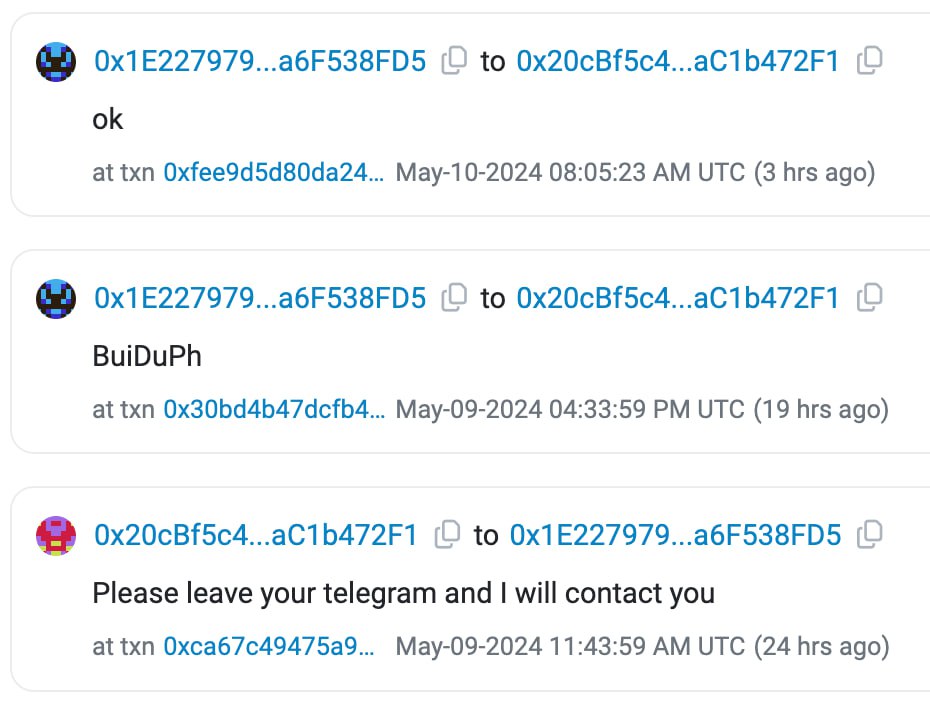This screenshot has width=930, height=714.
Task: Open recipient address link in the BuiDuPh message
Action: tap(678, 298)
